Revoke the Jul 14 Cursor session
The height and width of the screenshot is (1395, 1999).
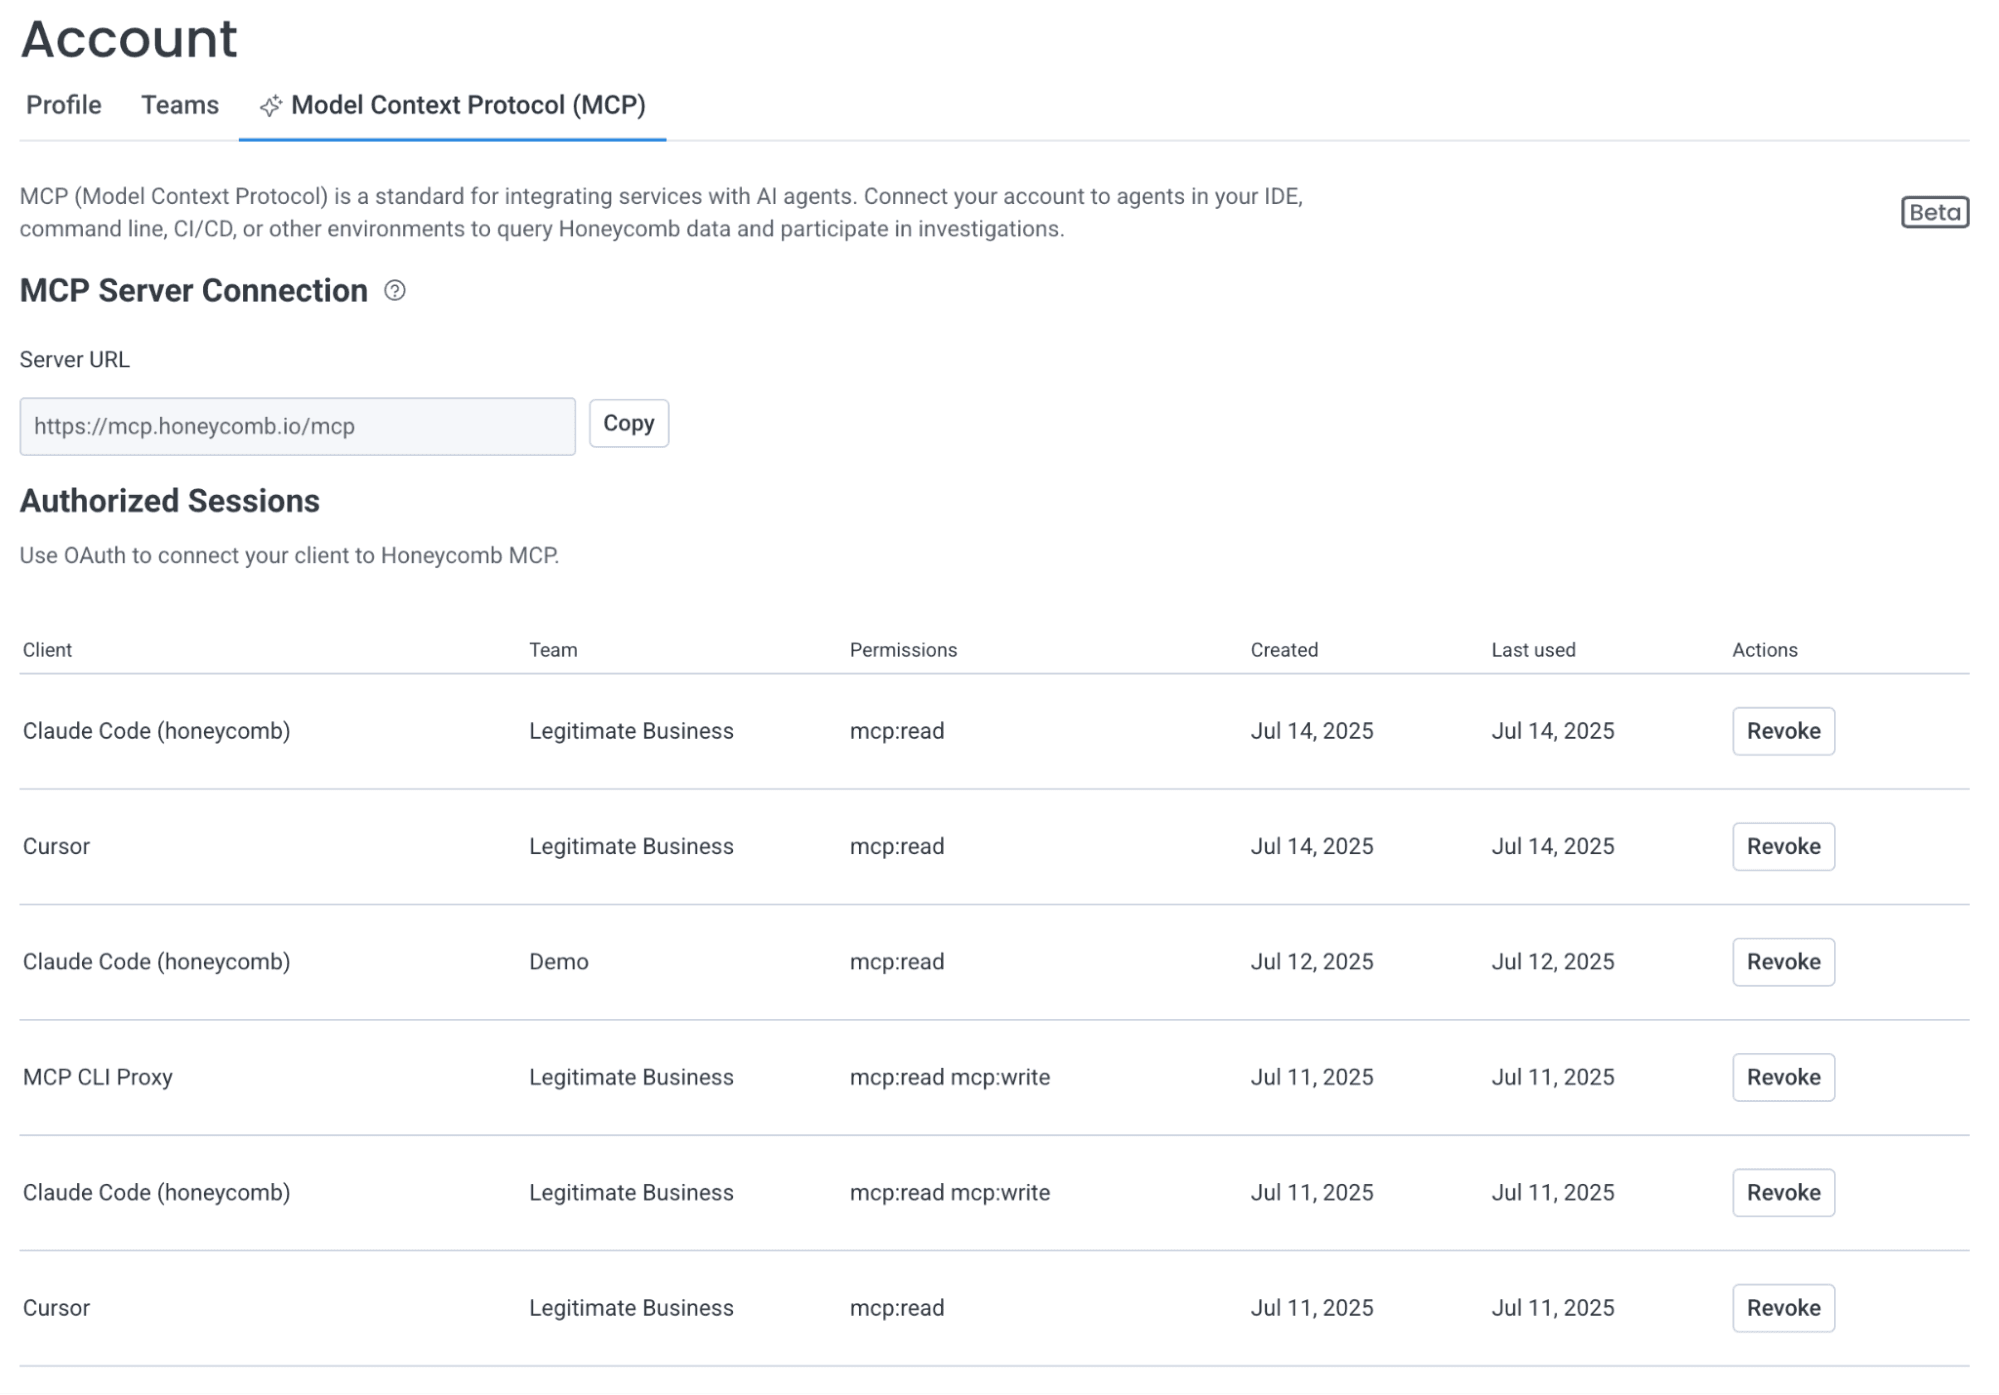(x=1782, y=847)
